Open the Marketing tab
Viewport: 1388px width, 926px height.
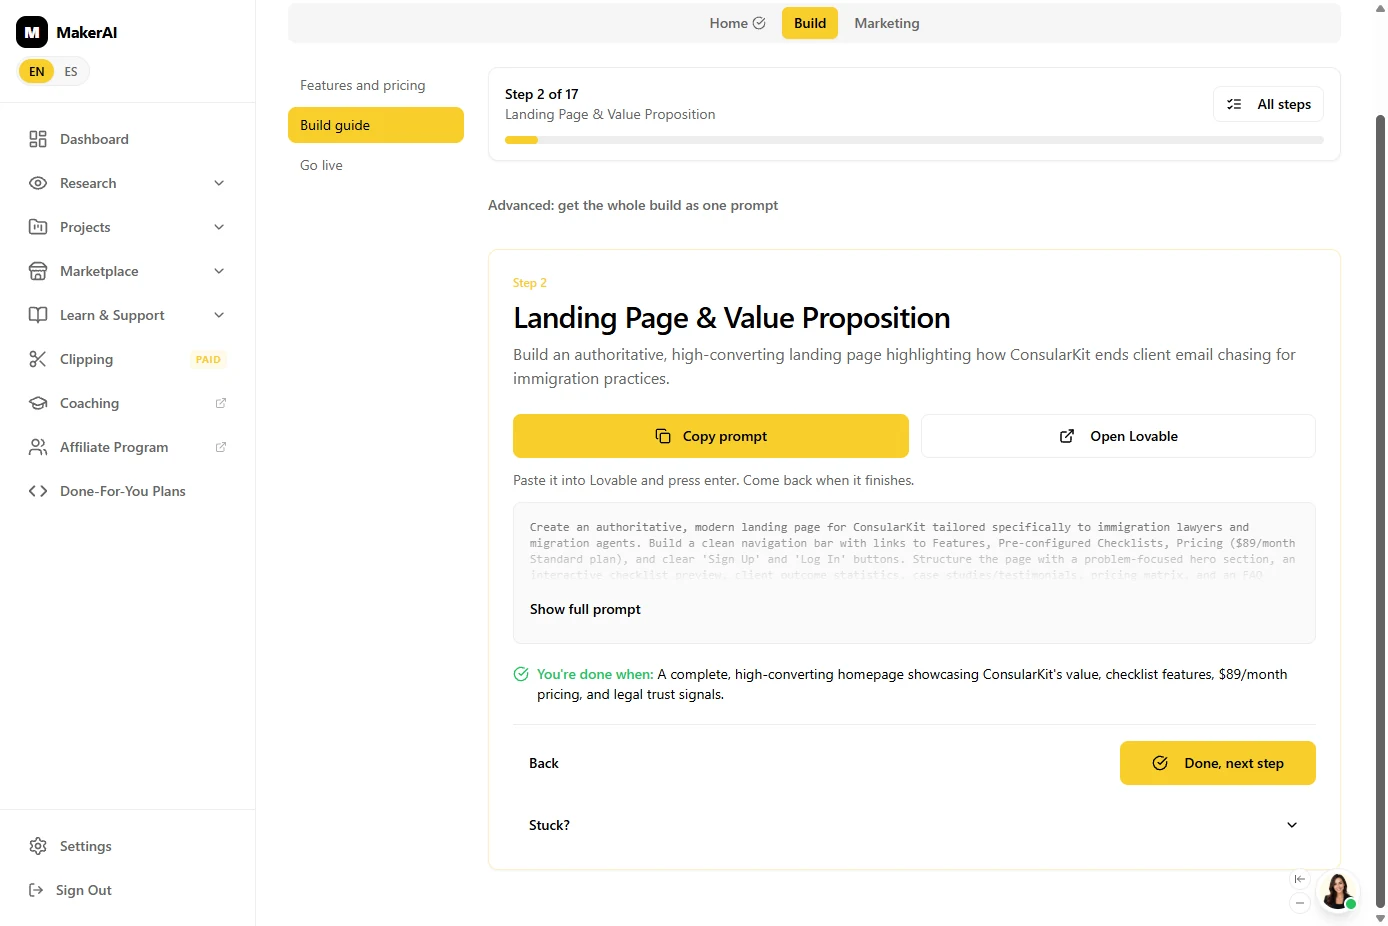coord(887,23)
